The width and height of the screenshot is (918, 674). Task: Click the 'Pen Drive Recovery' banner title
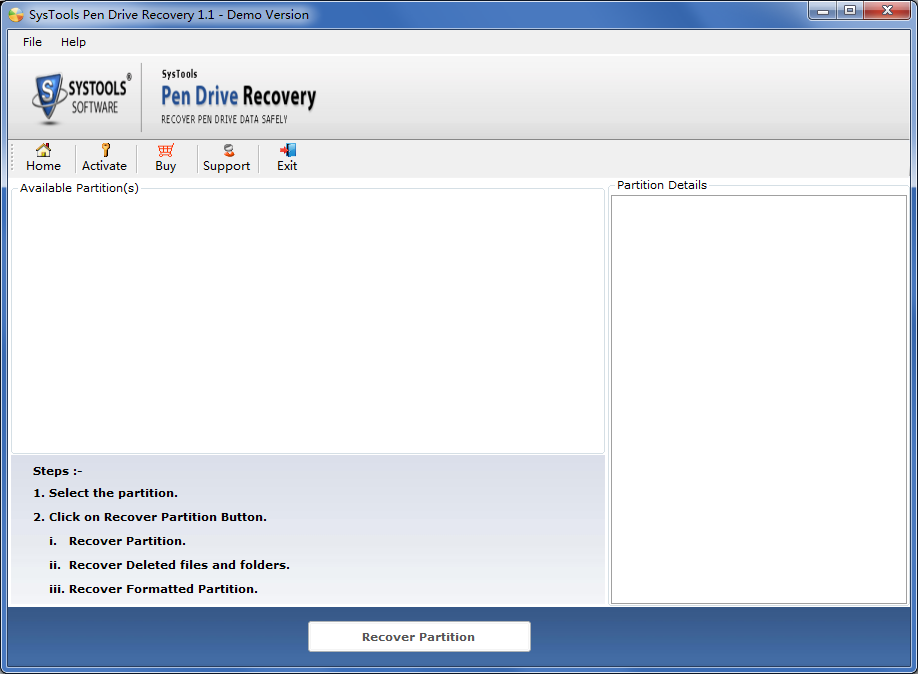[x=238, y=97]
